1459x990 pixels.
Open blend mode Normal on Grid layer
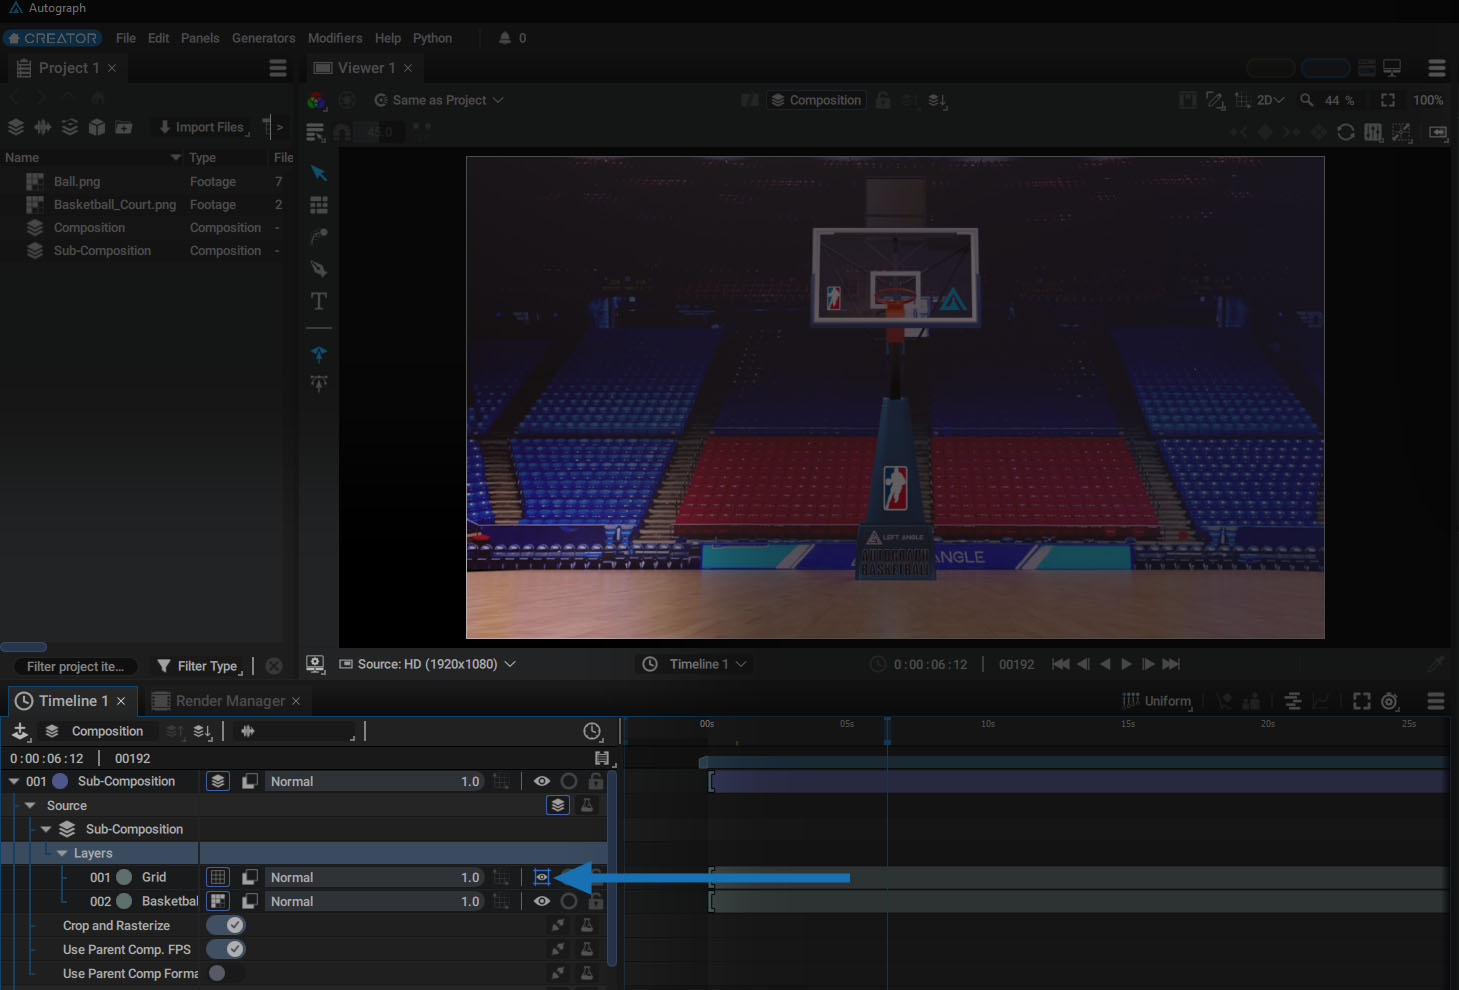click(x=375, y=877)
